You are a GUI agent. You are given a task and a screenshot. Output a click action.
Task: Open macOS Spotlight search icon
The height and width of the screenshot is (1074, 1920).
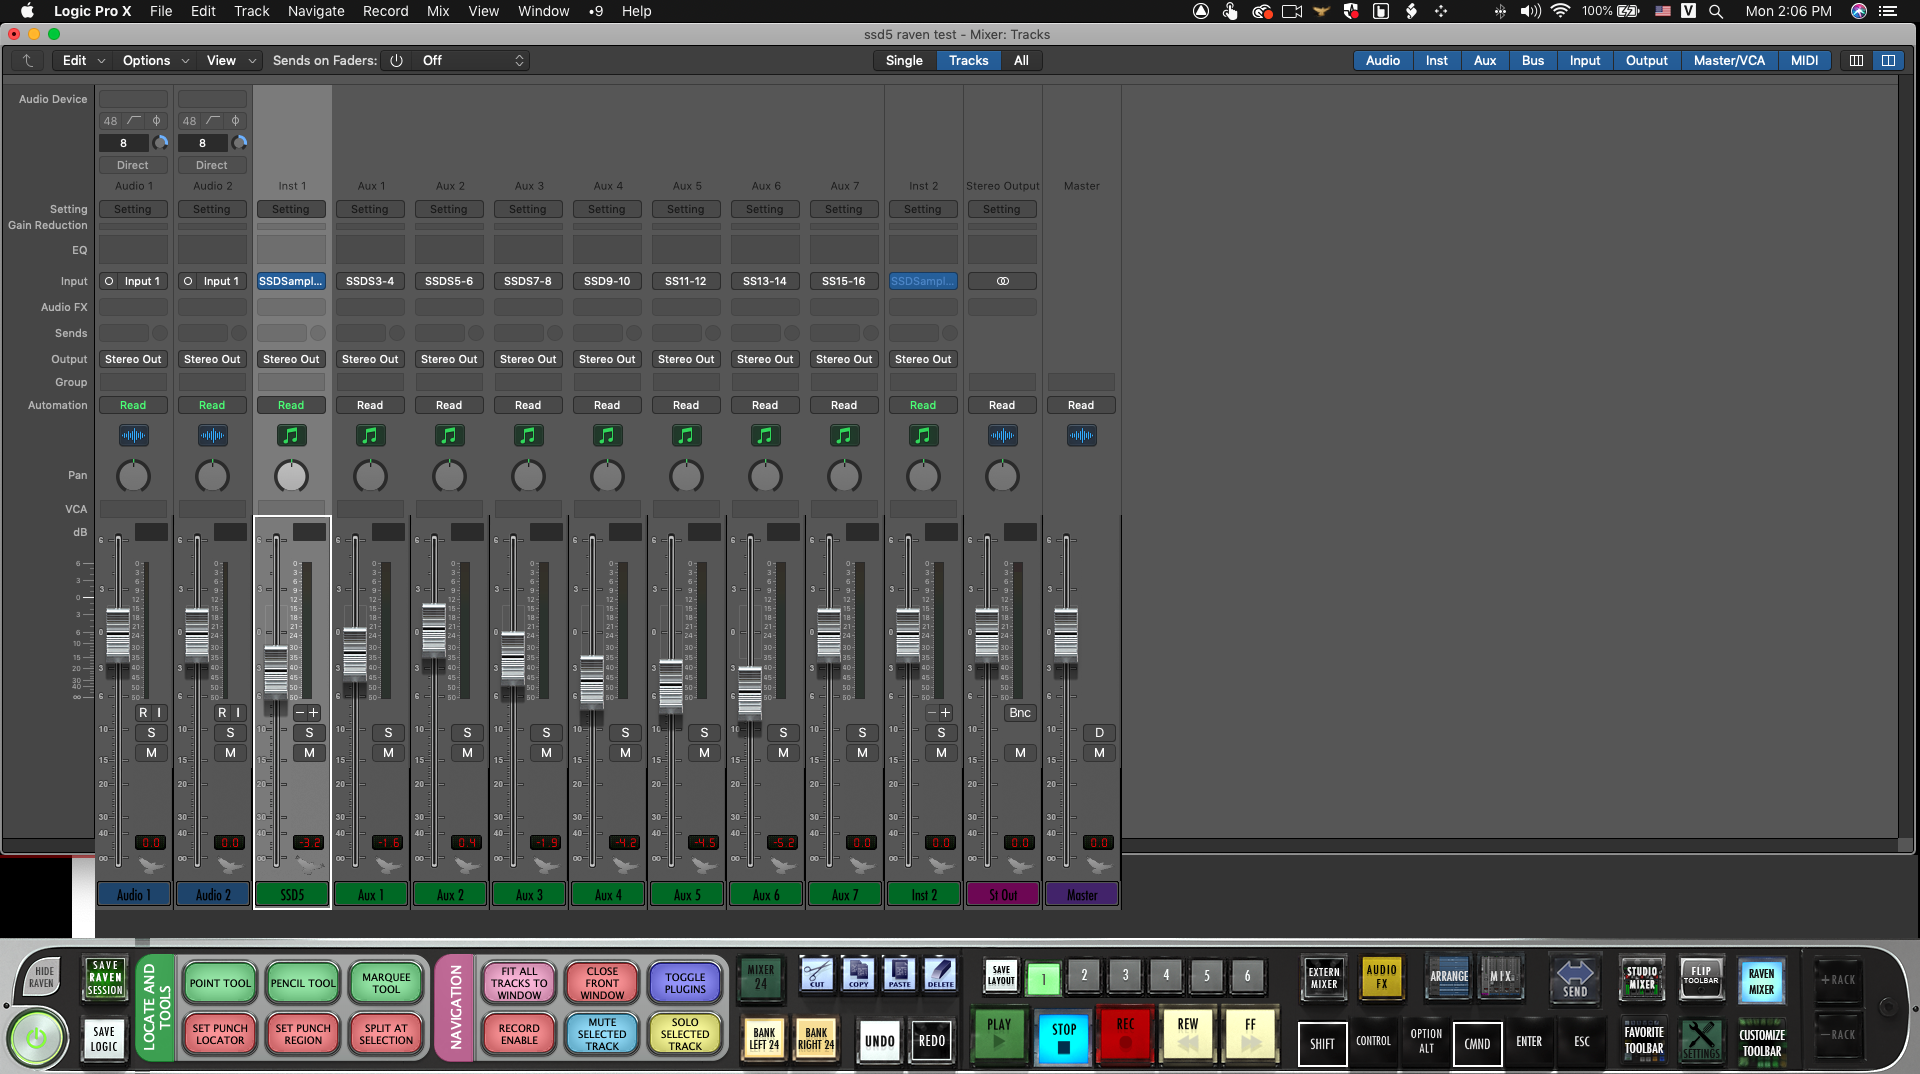1716,11
